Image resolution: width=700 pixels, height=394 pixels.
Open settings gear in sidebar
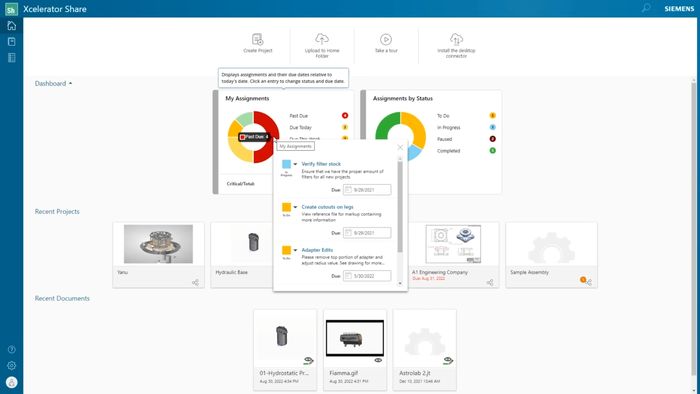(x=12, y=365)
